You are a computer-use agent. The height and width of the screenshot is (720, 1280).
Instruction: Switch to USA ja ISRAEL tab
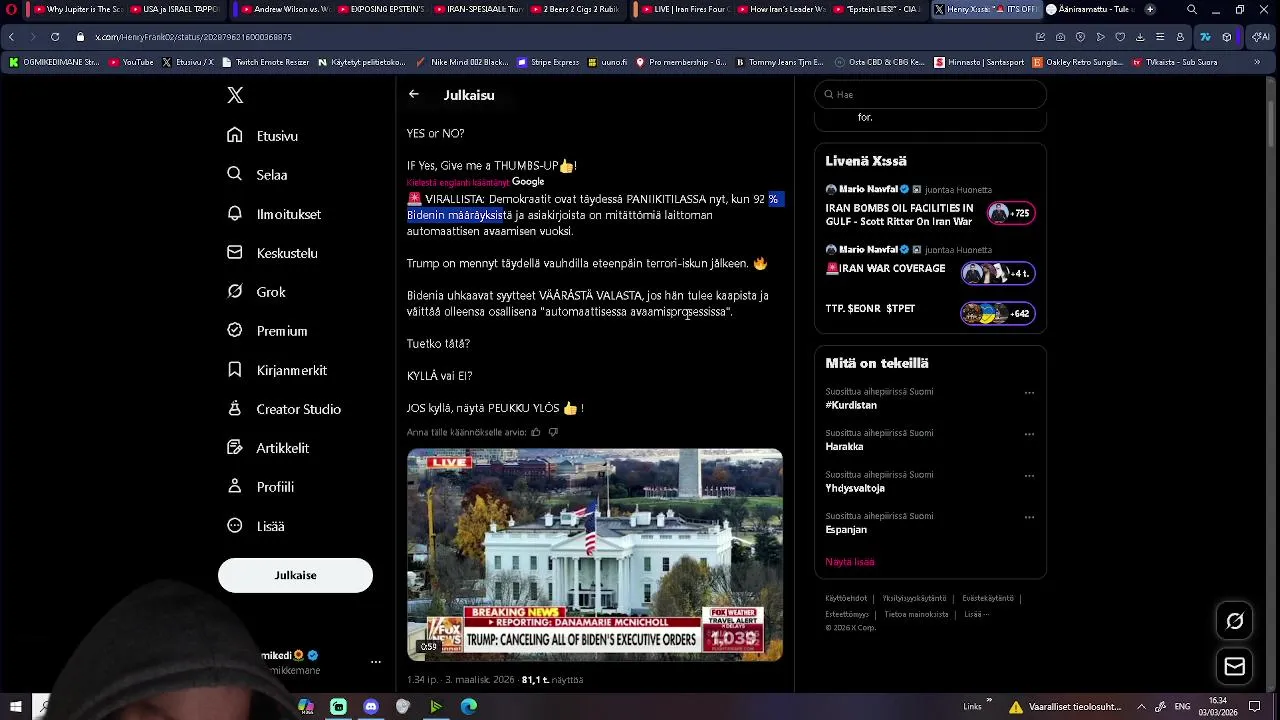click(174, 9)
